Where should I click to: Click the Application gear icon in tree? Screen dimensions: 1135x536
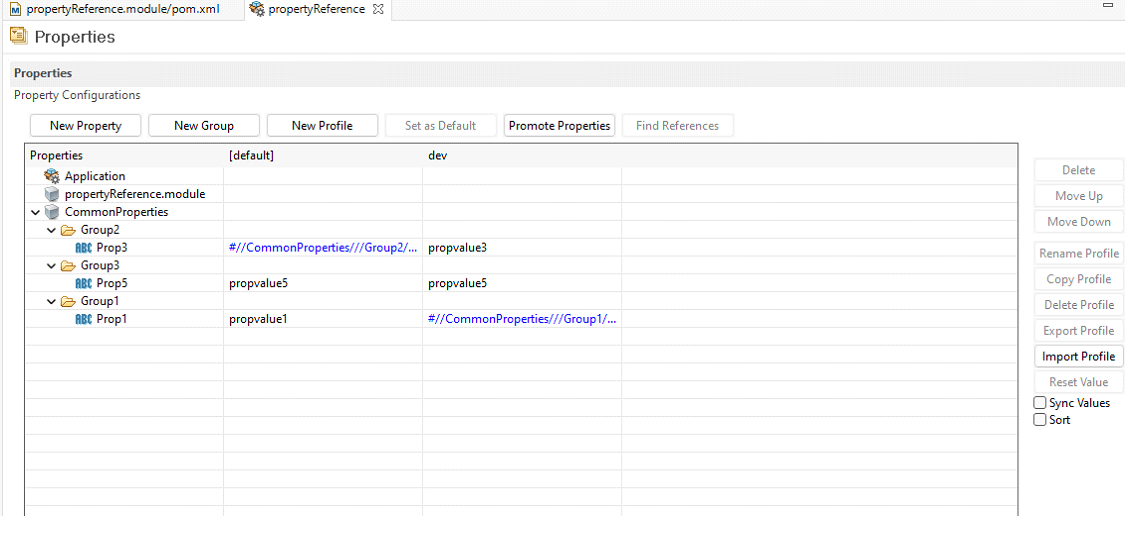(x=52, y=176)
